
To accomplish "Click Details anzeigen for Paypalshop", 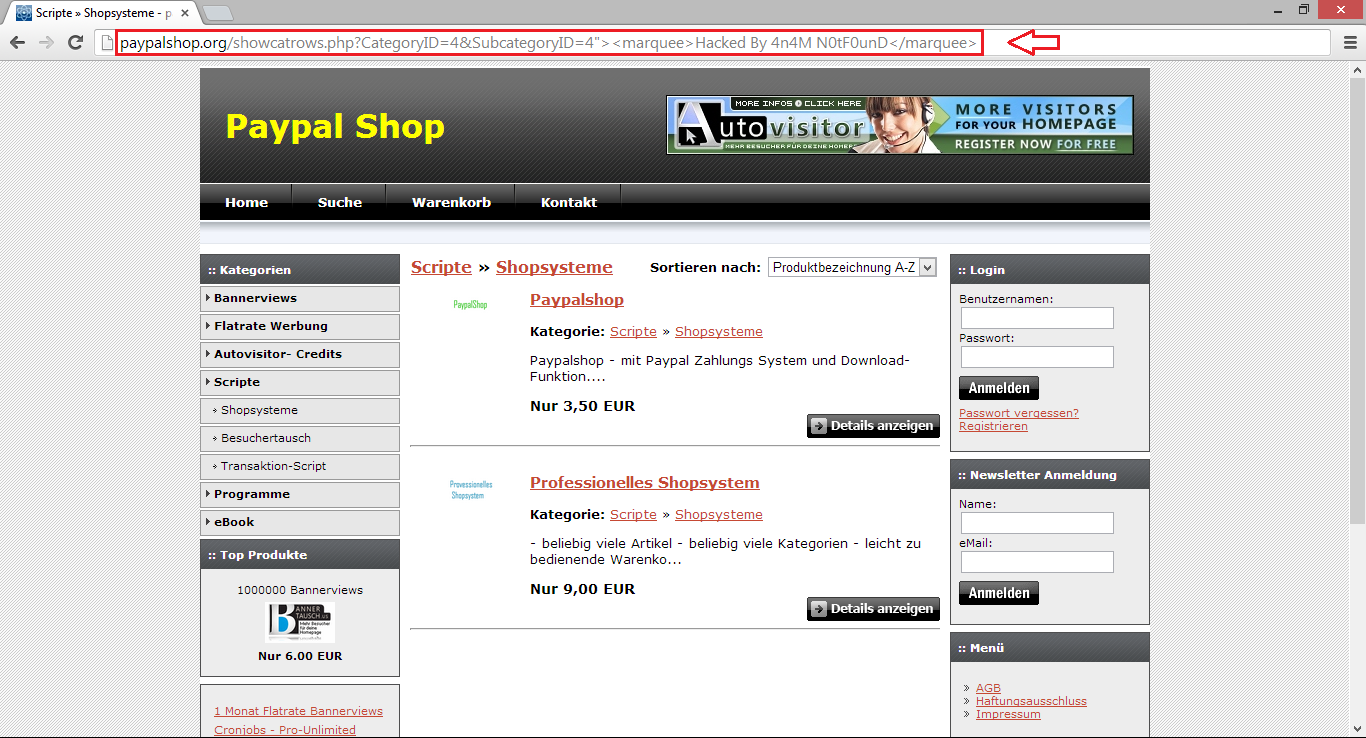I will pyautogui.click(x=873, y=426).
